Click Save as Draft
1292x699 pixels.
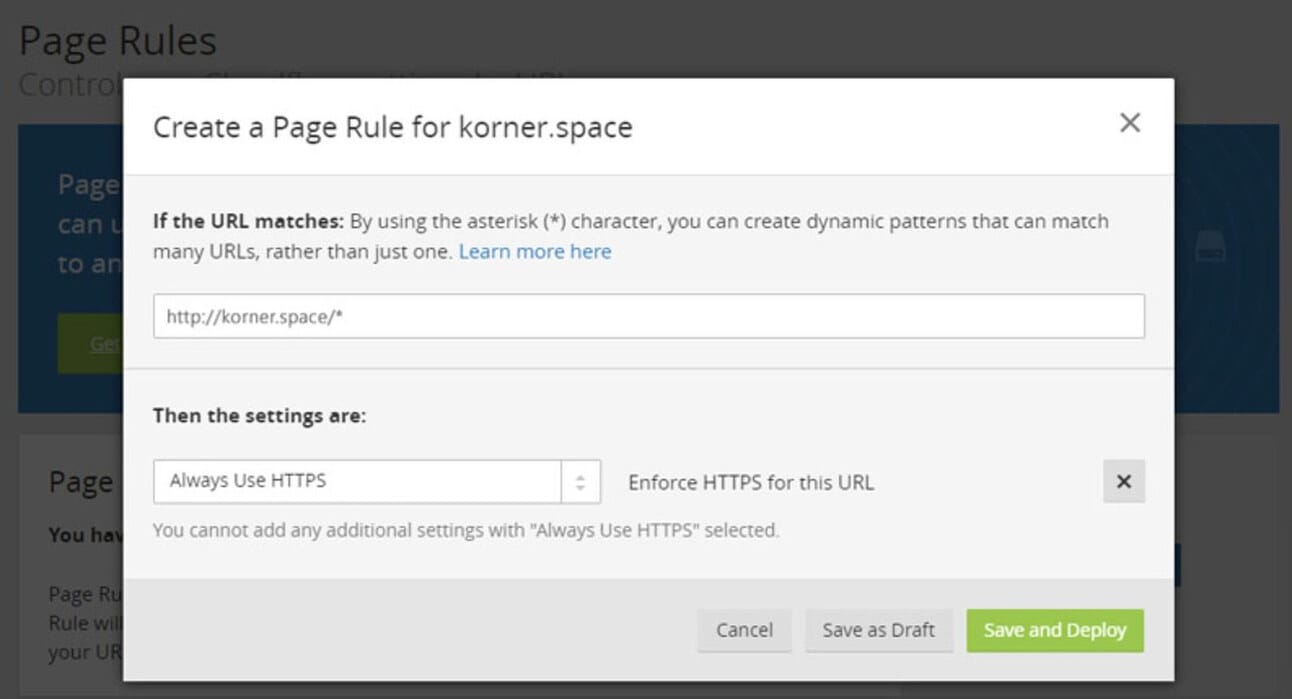tap(878, 630)
